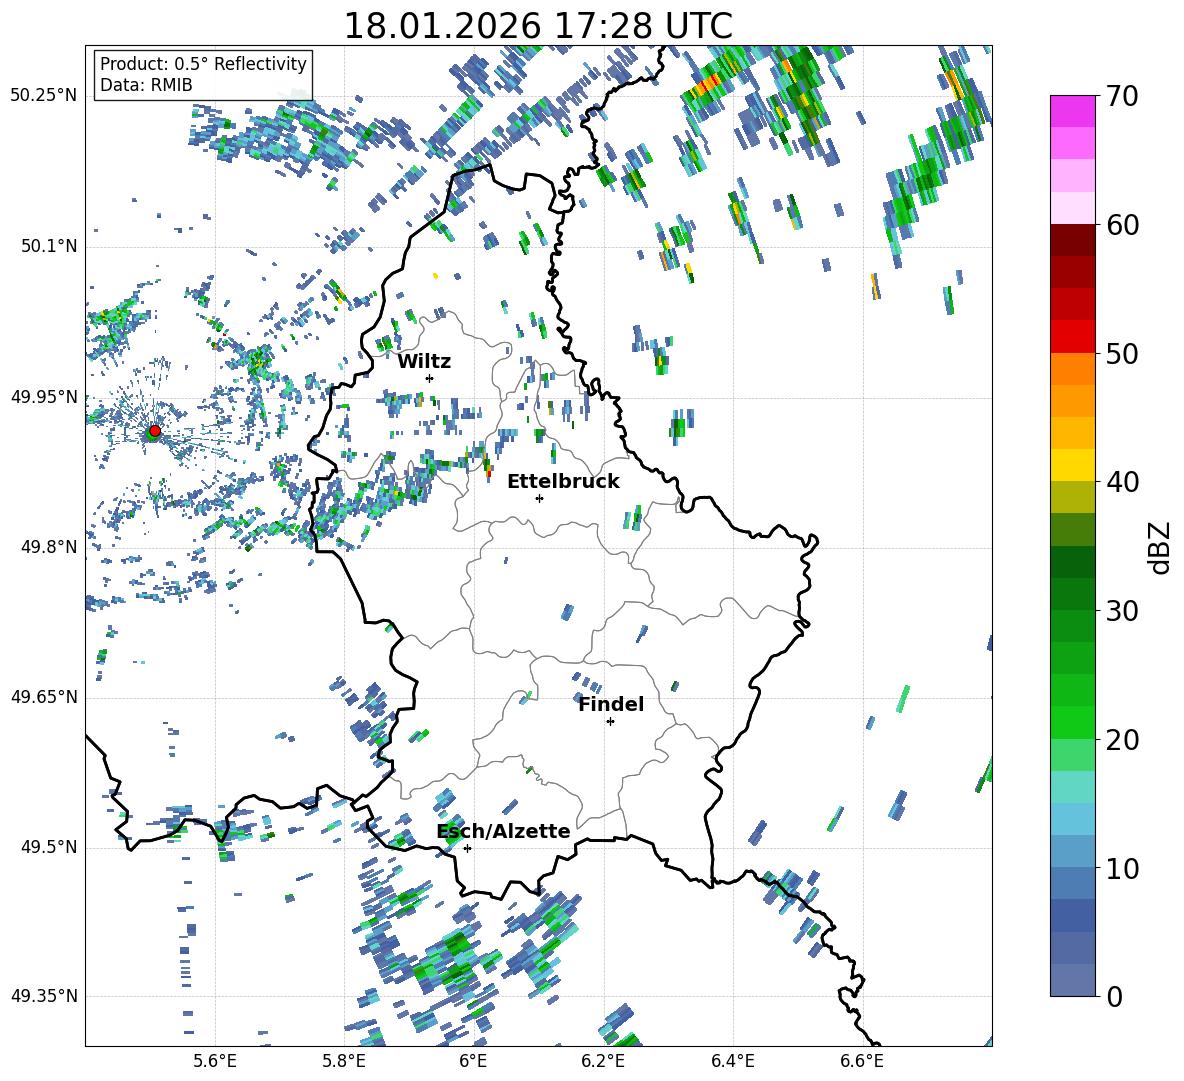Click the 6.6°E longitude label
The image size is (1184, 1081).
(x=862, y=1061)
